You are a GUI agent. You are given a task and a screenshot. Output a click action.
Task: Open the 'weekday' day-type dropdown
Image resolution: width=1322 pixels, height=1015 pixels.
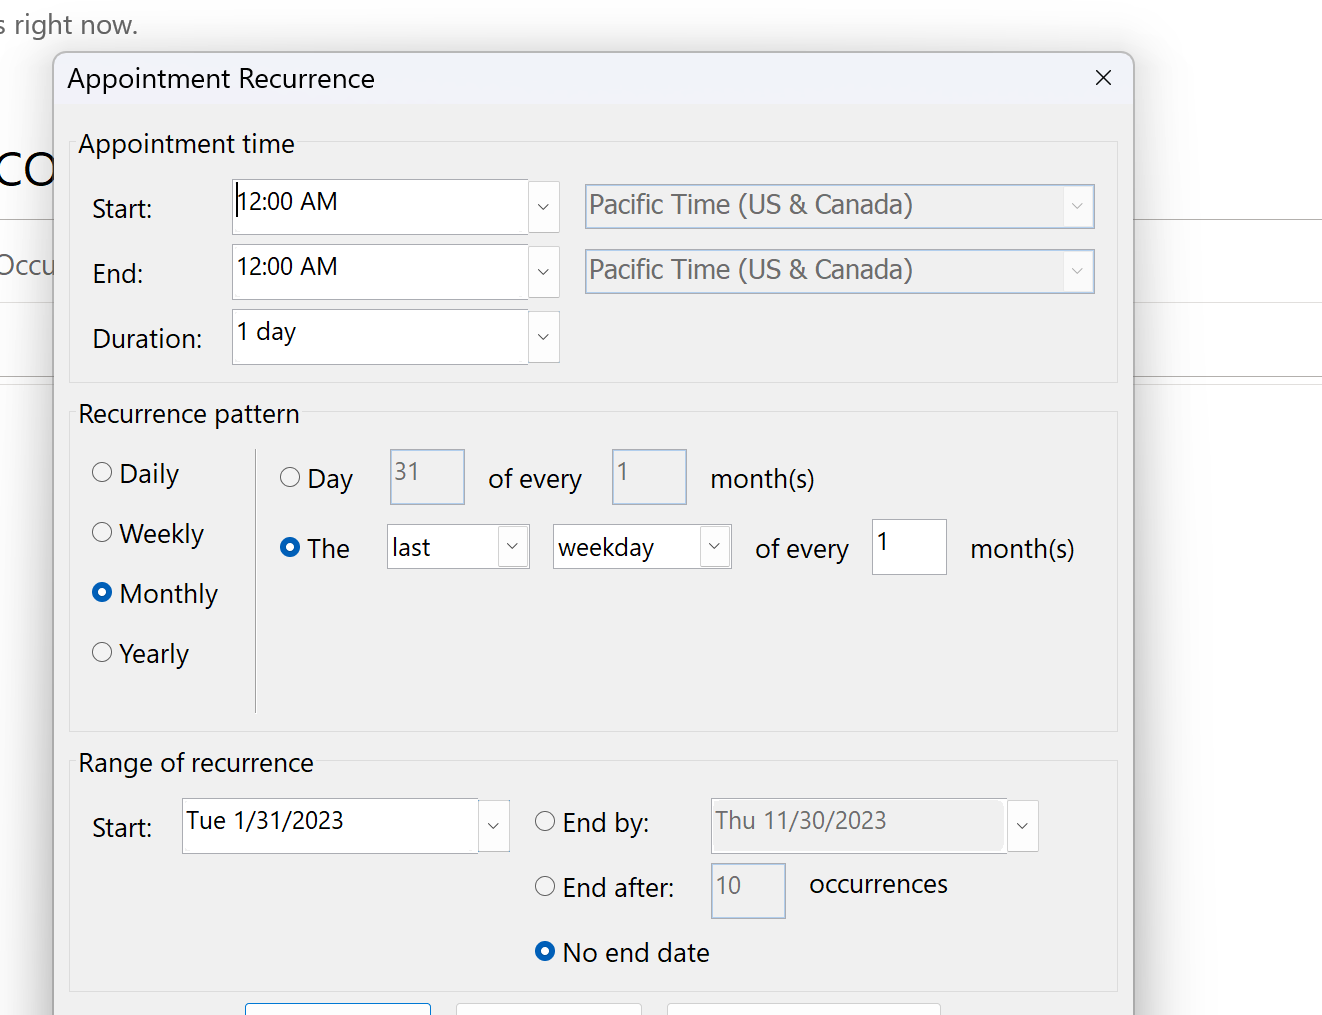714,547
